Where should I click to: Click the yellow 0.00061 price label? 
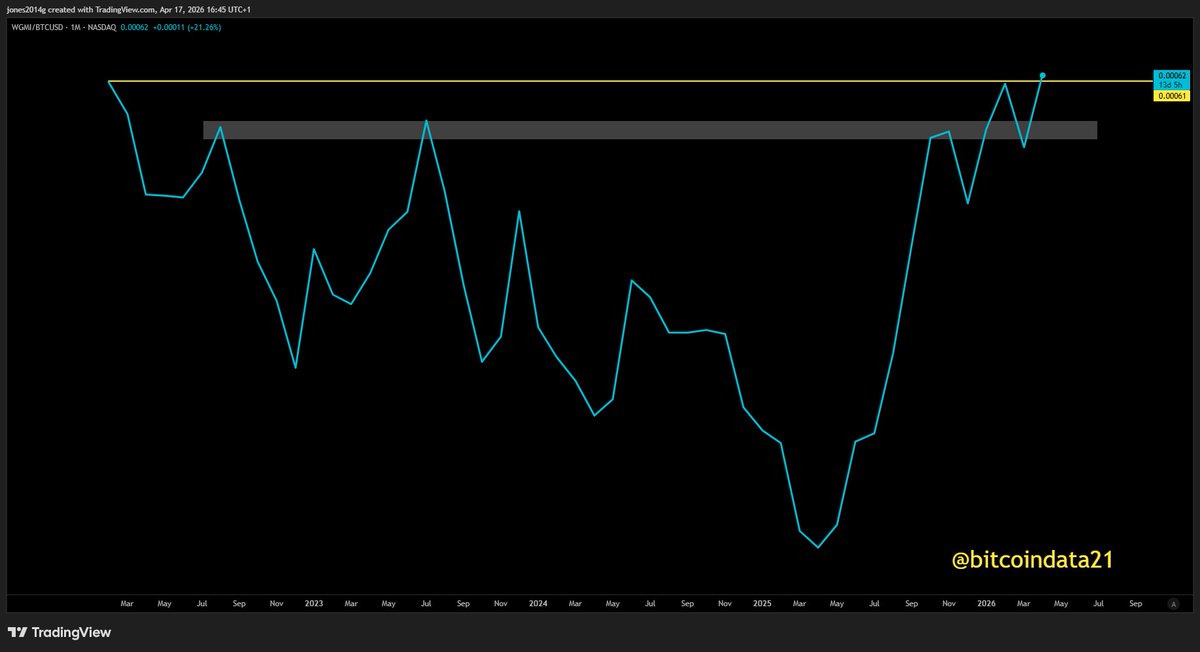[x=1169, y=95]
